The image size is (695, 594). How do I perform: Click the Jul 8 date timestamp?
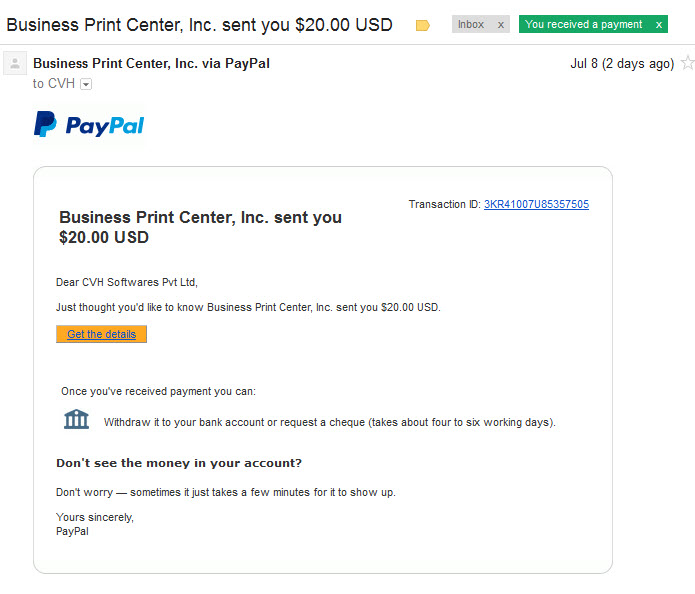[622, 64]
